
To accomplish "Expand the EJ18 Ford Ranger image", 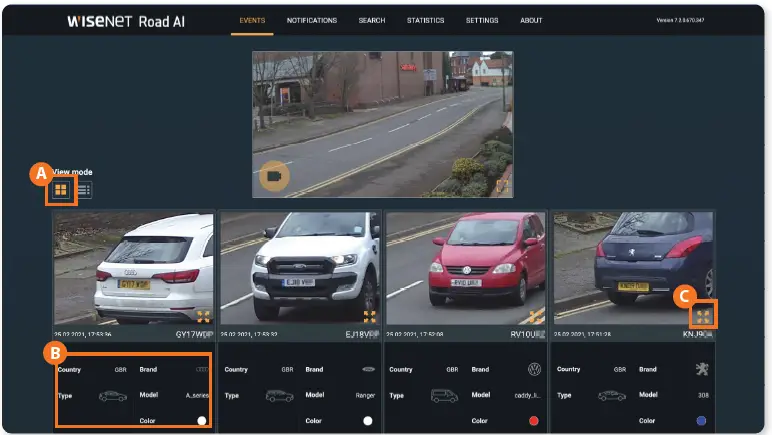I will click(x=369, y=316).
